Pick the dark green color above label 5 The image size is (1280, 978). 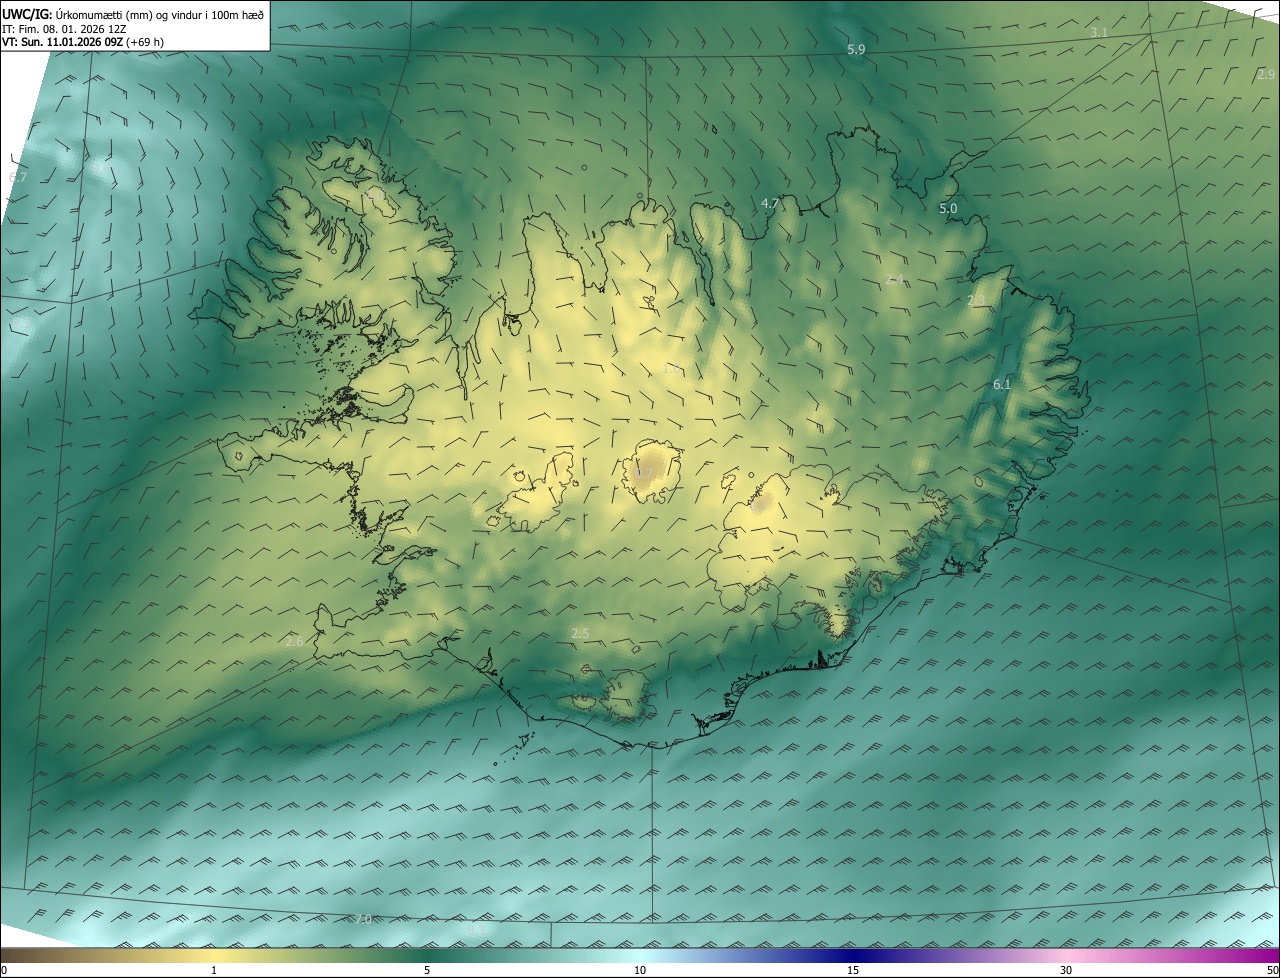(x=427, y=955)
